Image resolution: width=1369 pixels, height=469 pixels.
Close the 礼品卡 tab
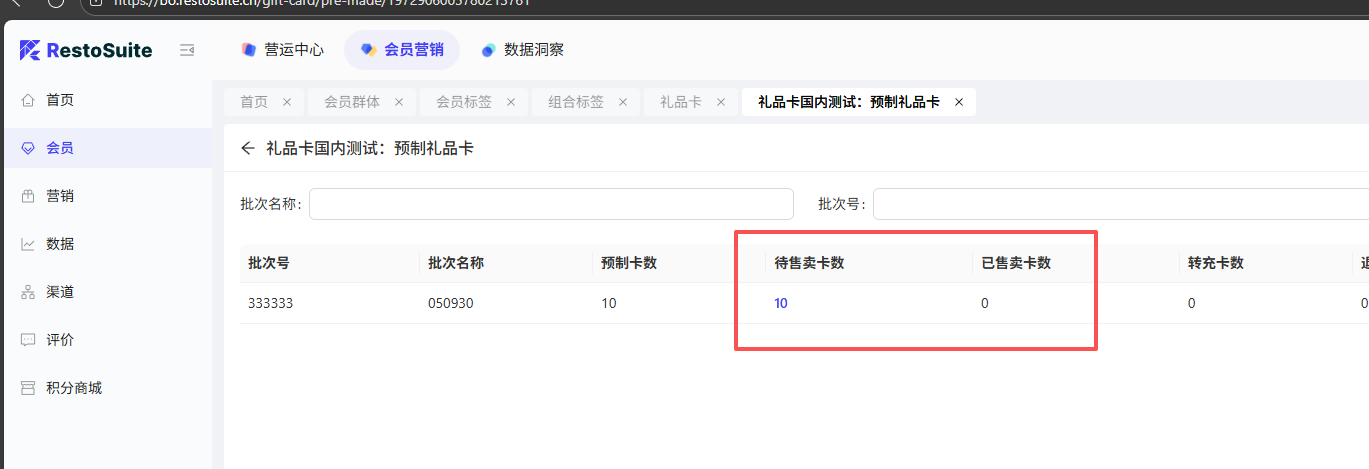pyautogui.click(x=720, y=102)
